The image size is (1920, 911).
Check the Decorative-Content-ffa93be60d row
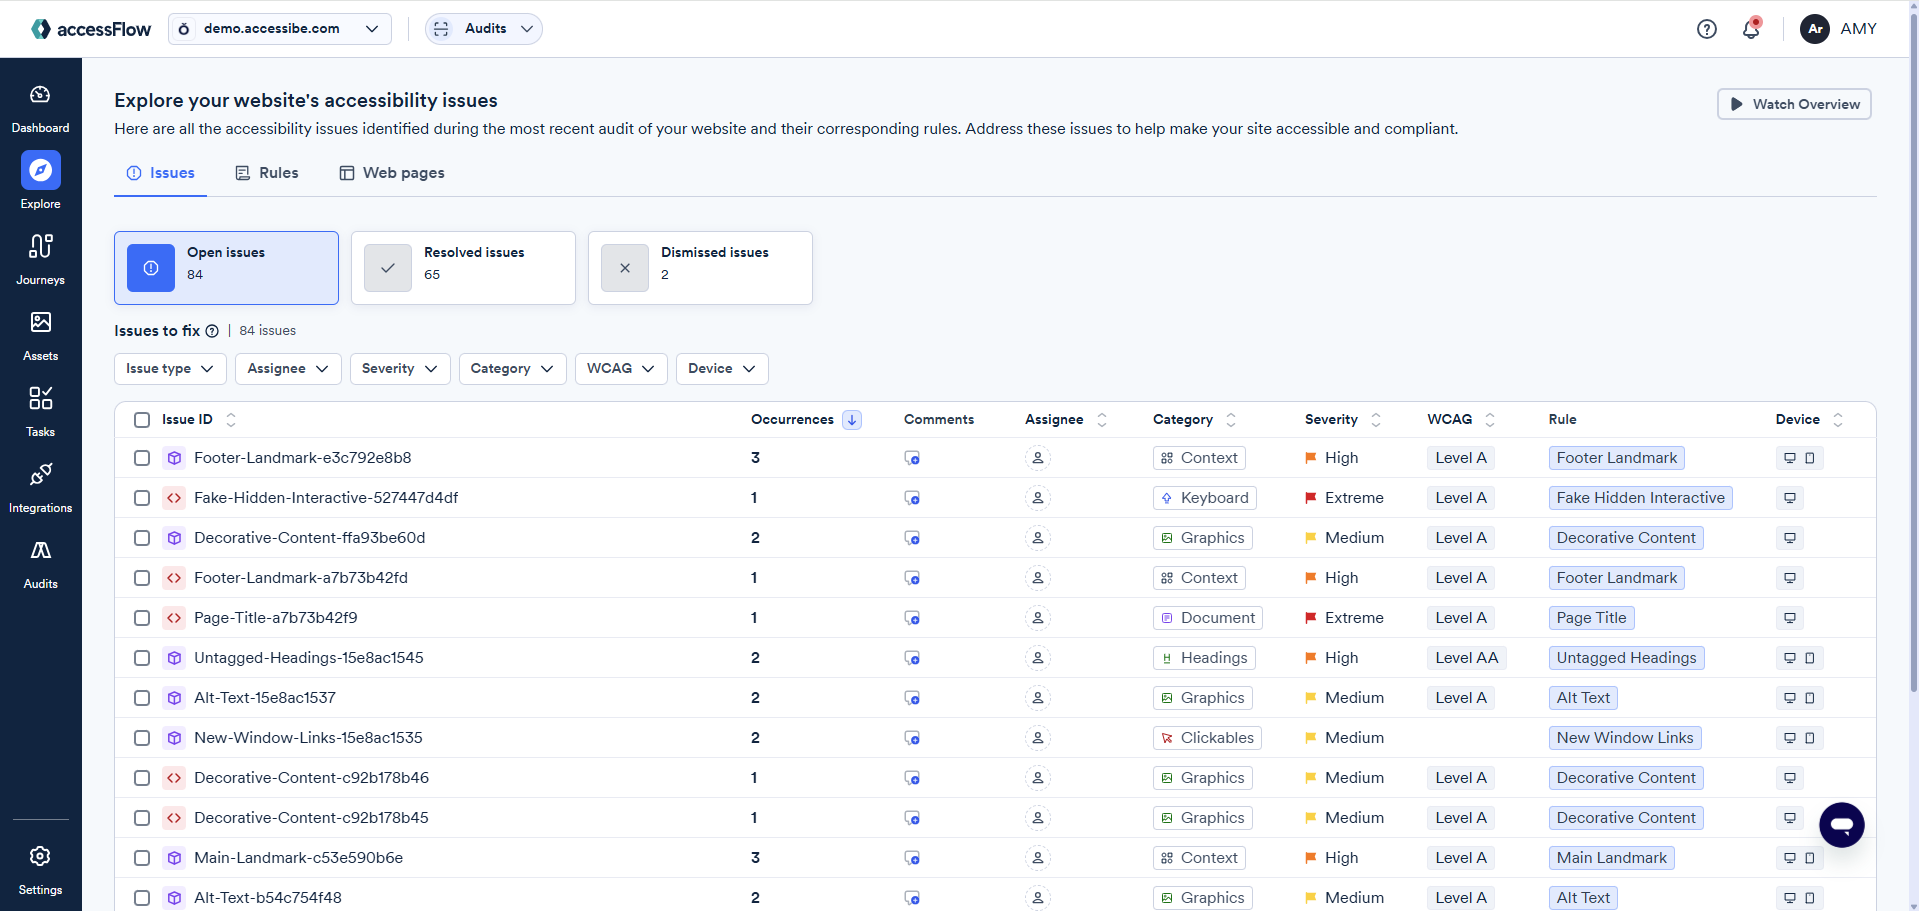(142, 538)
